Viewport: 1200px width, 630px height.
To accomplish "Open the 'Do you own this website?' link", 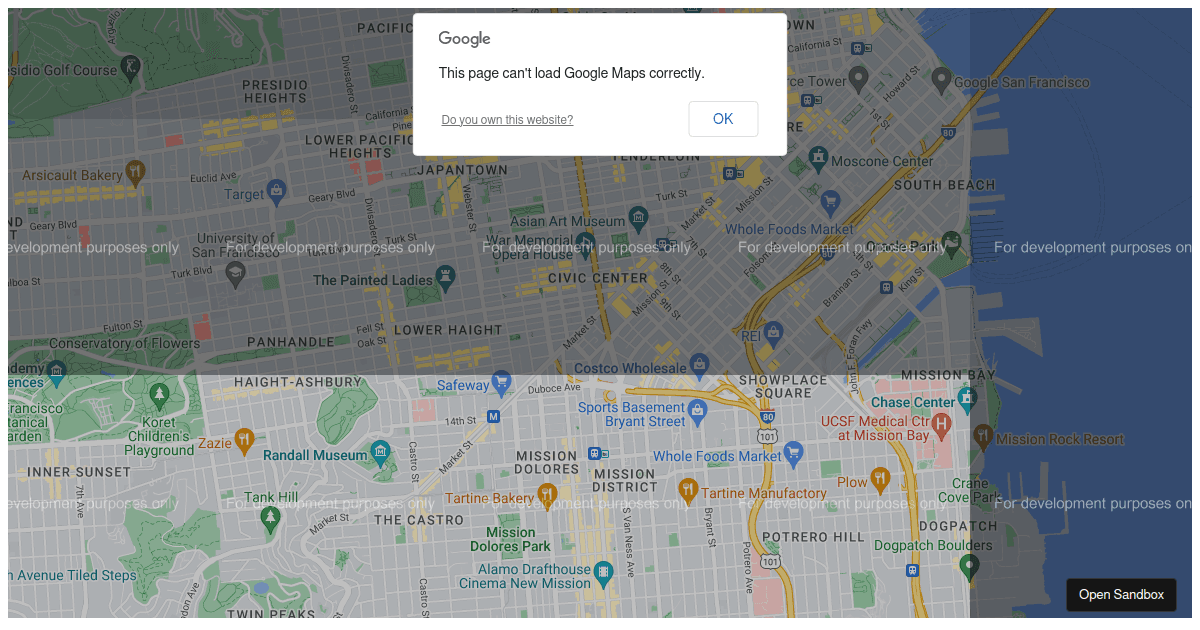I will [x=507, y=120].
